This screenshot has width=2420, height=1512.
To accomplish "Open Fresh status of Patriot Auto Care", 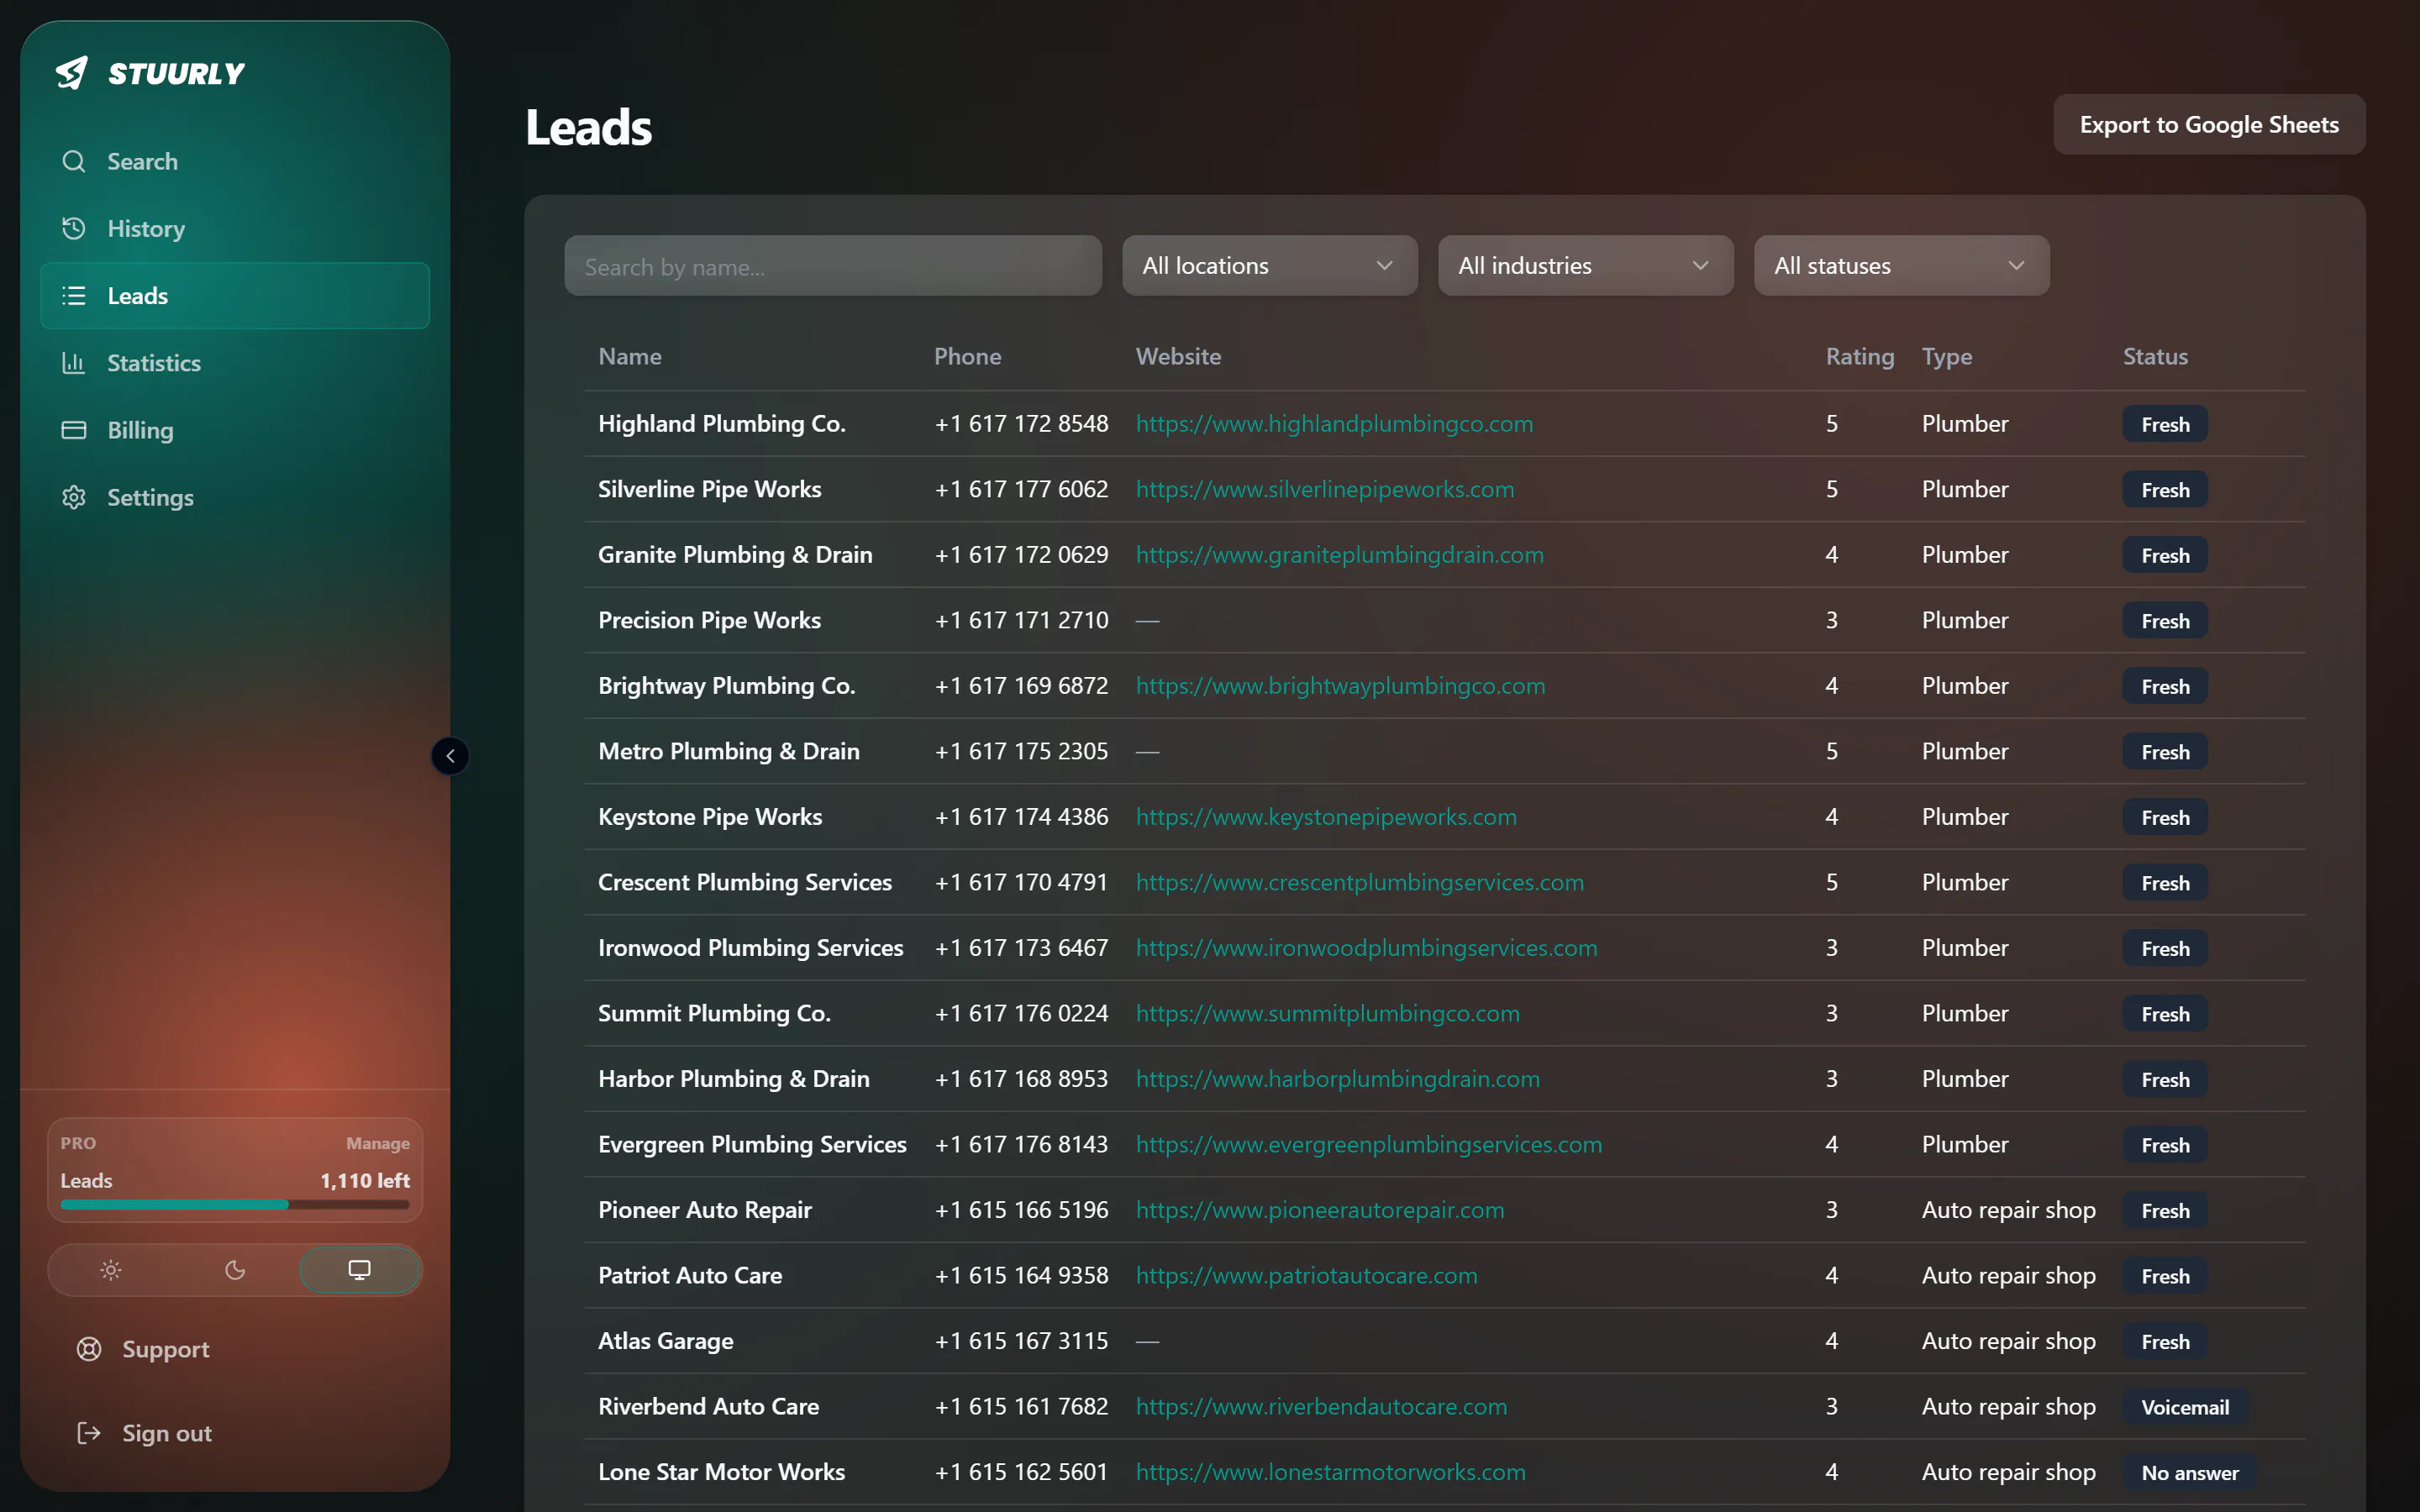I will point(2165,1276).
